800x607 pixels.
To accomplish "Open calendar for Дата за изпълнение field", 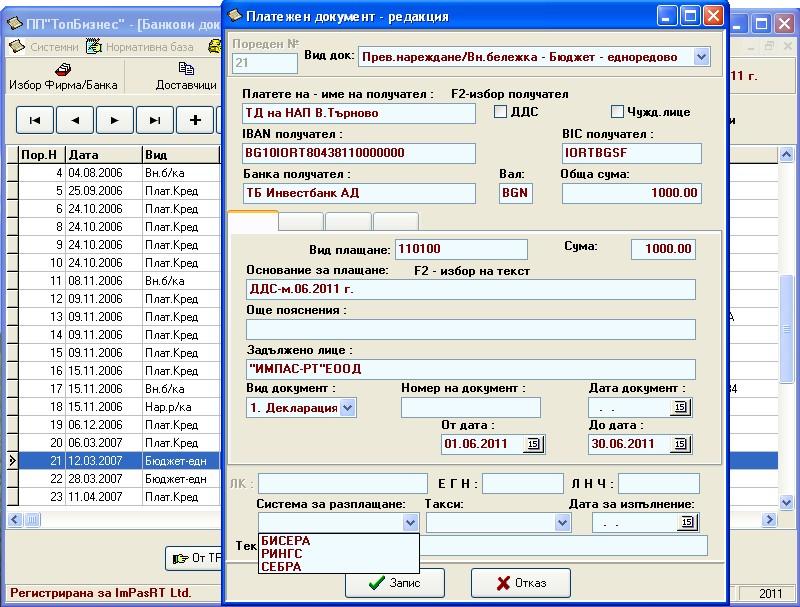I will point(688,522).
